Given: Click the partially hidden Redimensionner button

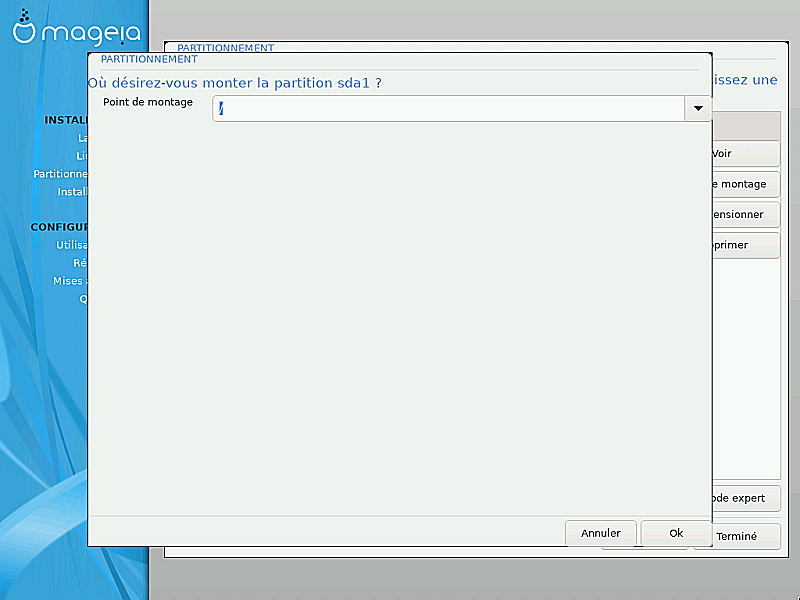Looking at the screenshot, I should click(744, 214).
